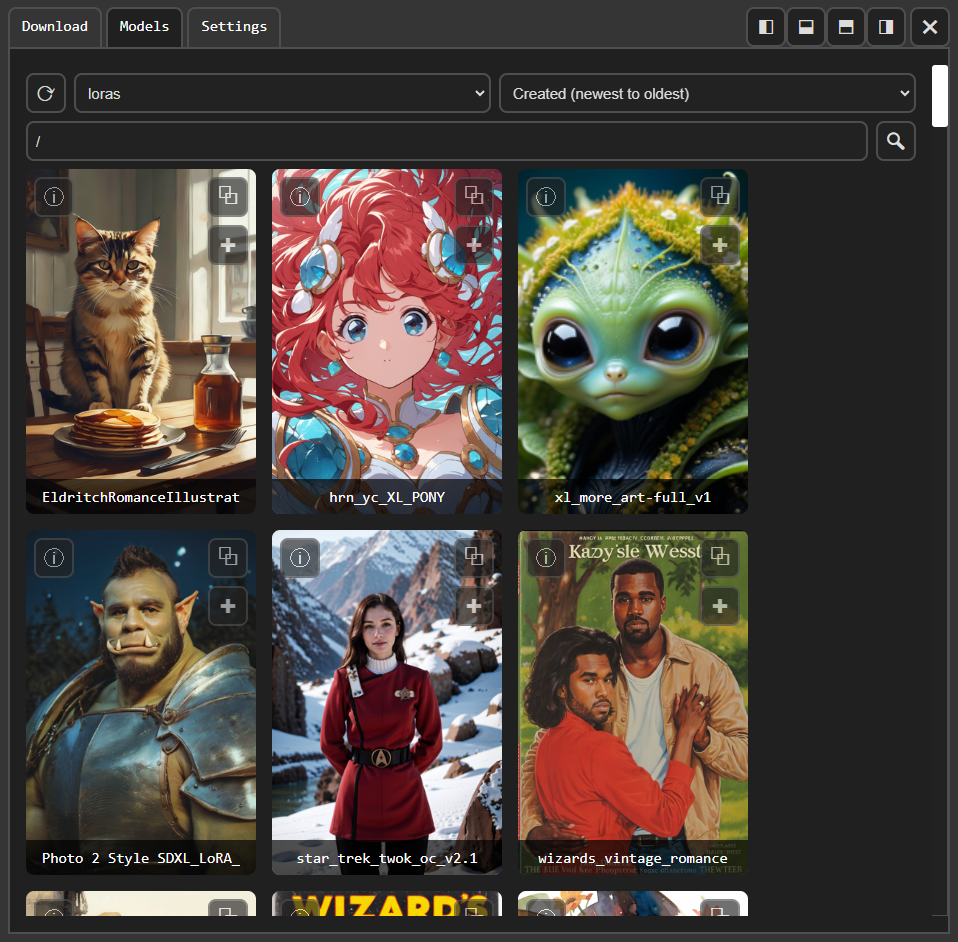958x942 pixels.
Task: Dock panel to the bottom
Action: 806,27
